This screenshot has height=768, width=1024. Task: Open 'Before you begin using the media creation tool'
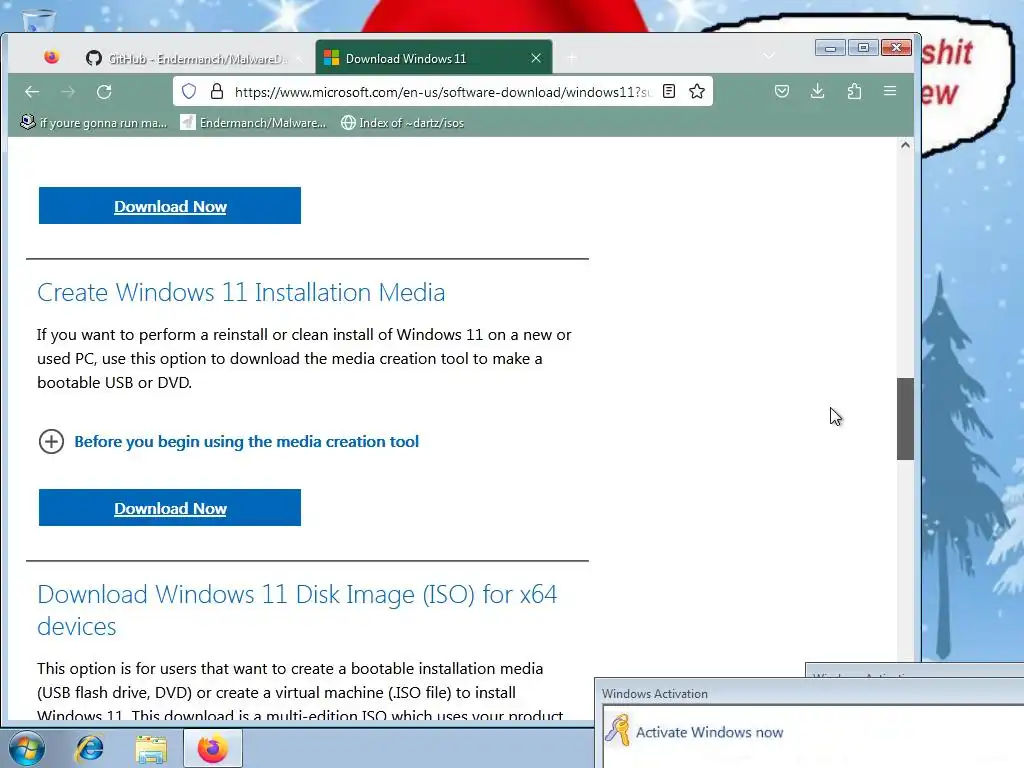[246, 441]
